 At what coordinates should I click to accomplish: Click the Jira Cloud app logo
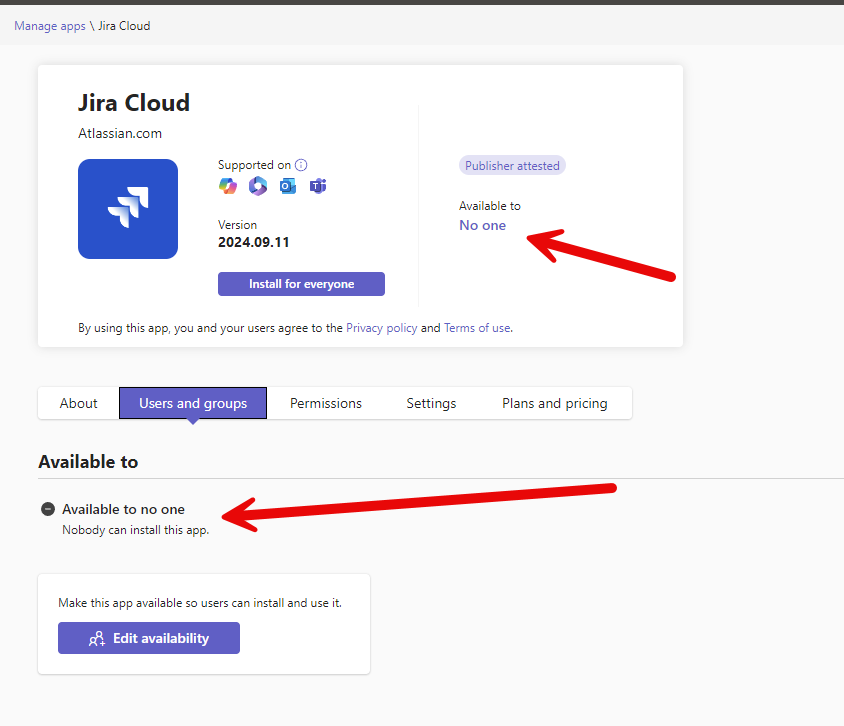128,208
